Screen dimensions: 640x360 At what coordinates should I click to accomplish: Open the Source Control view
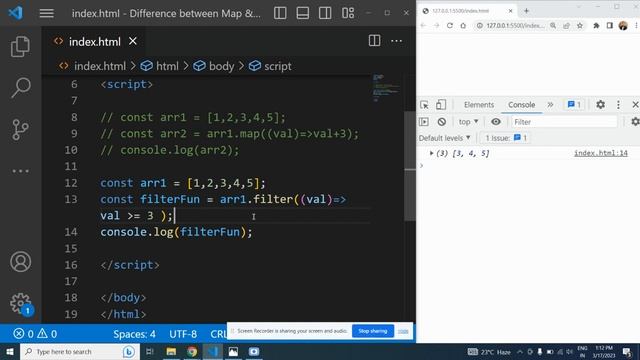coord(20,129)
